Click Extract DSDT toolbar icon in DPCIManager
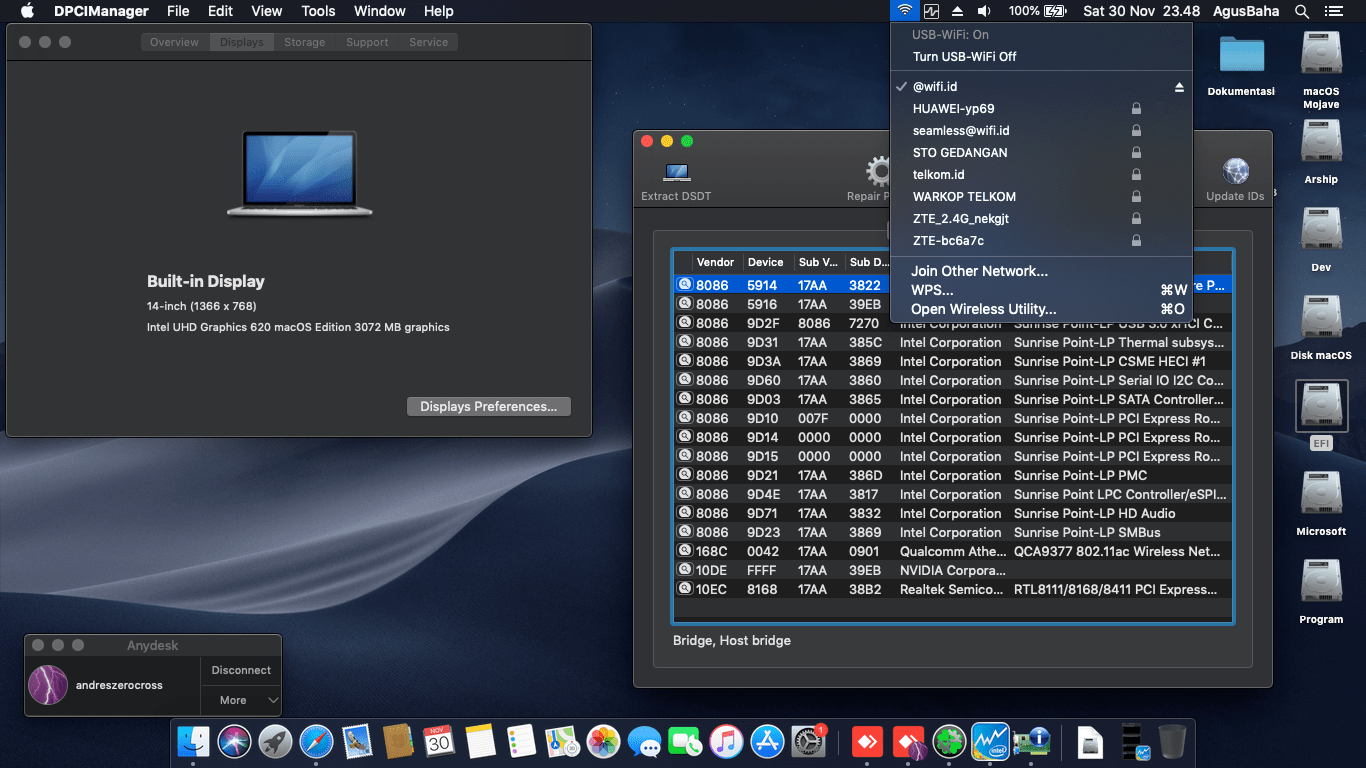1366x768 pixels. click(x=676, y=172)
